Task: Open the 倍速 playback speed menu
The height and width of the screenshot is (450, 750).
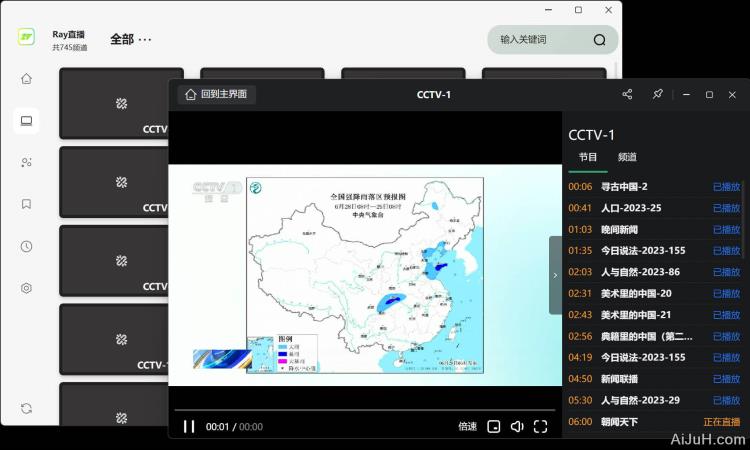Action: [467, 426]
